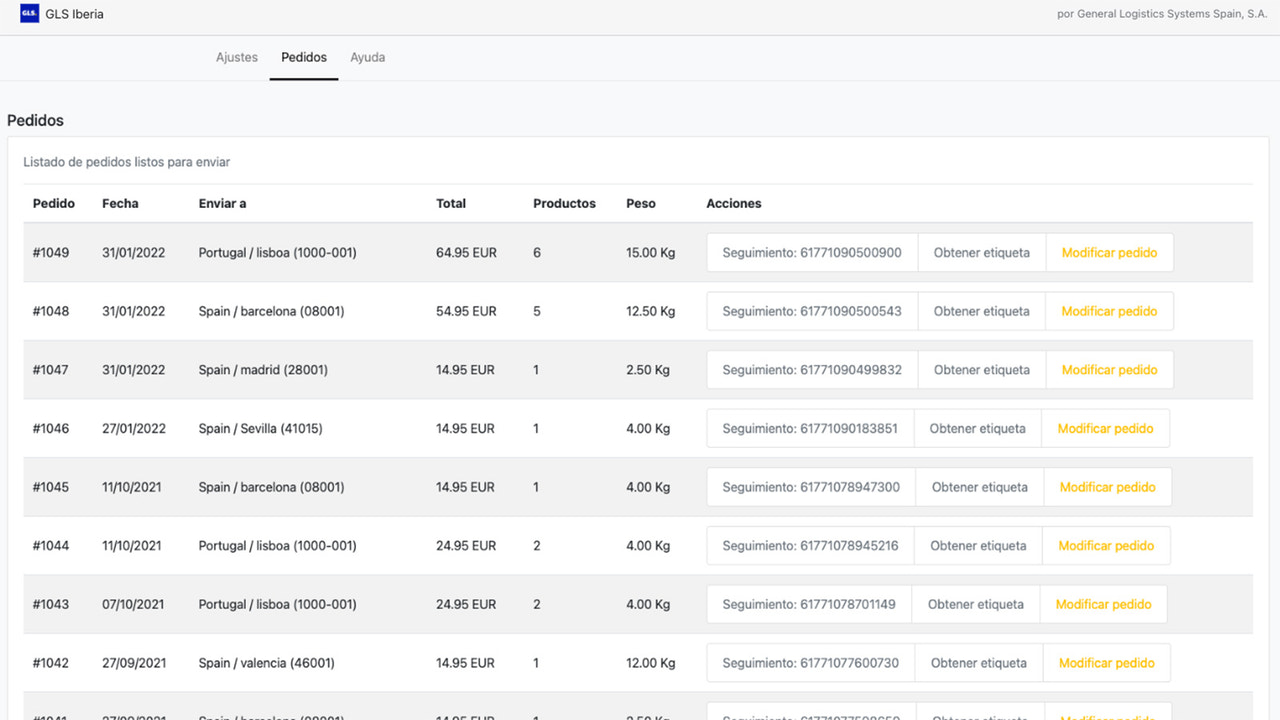Select the Pedidos tab
Viewport: 1280px width, 720px height.
click(x=303, y=57)
